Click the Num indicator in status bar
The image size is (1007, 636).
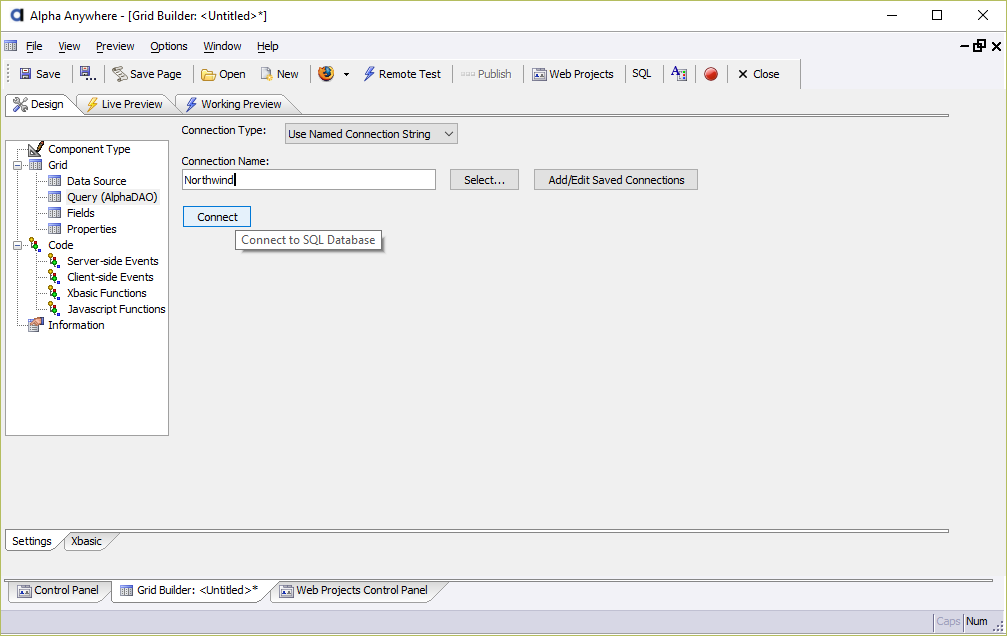coord(977,621)
